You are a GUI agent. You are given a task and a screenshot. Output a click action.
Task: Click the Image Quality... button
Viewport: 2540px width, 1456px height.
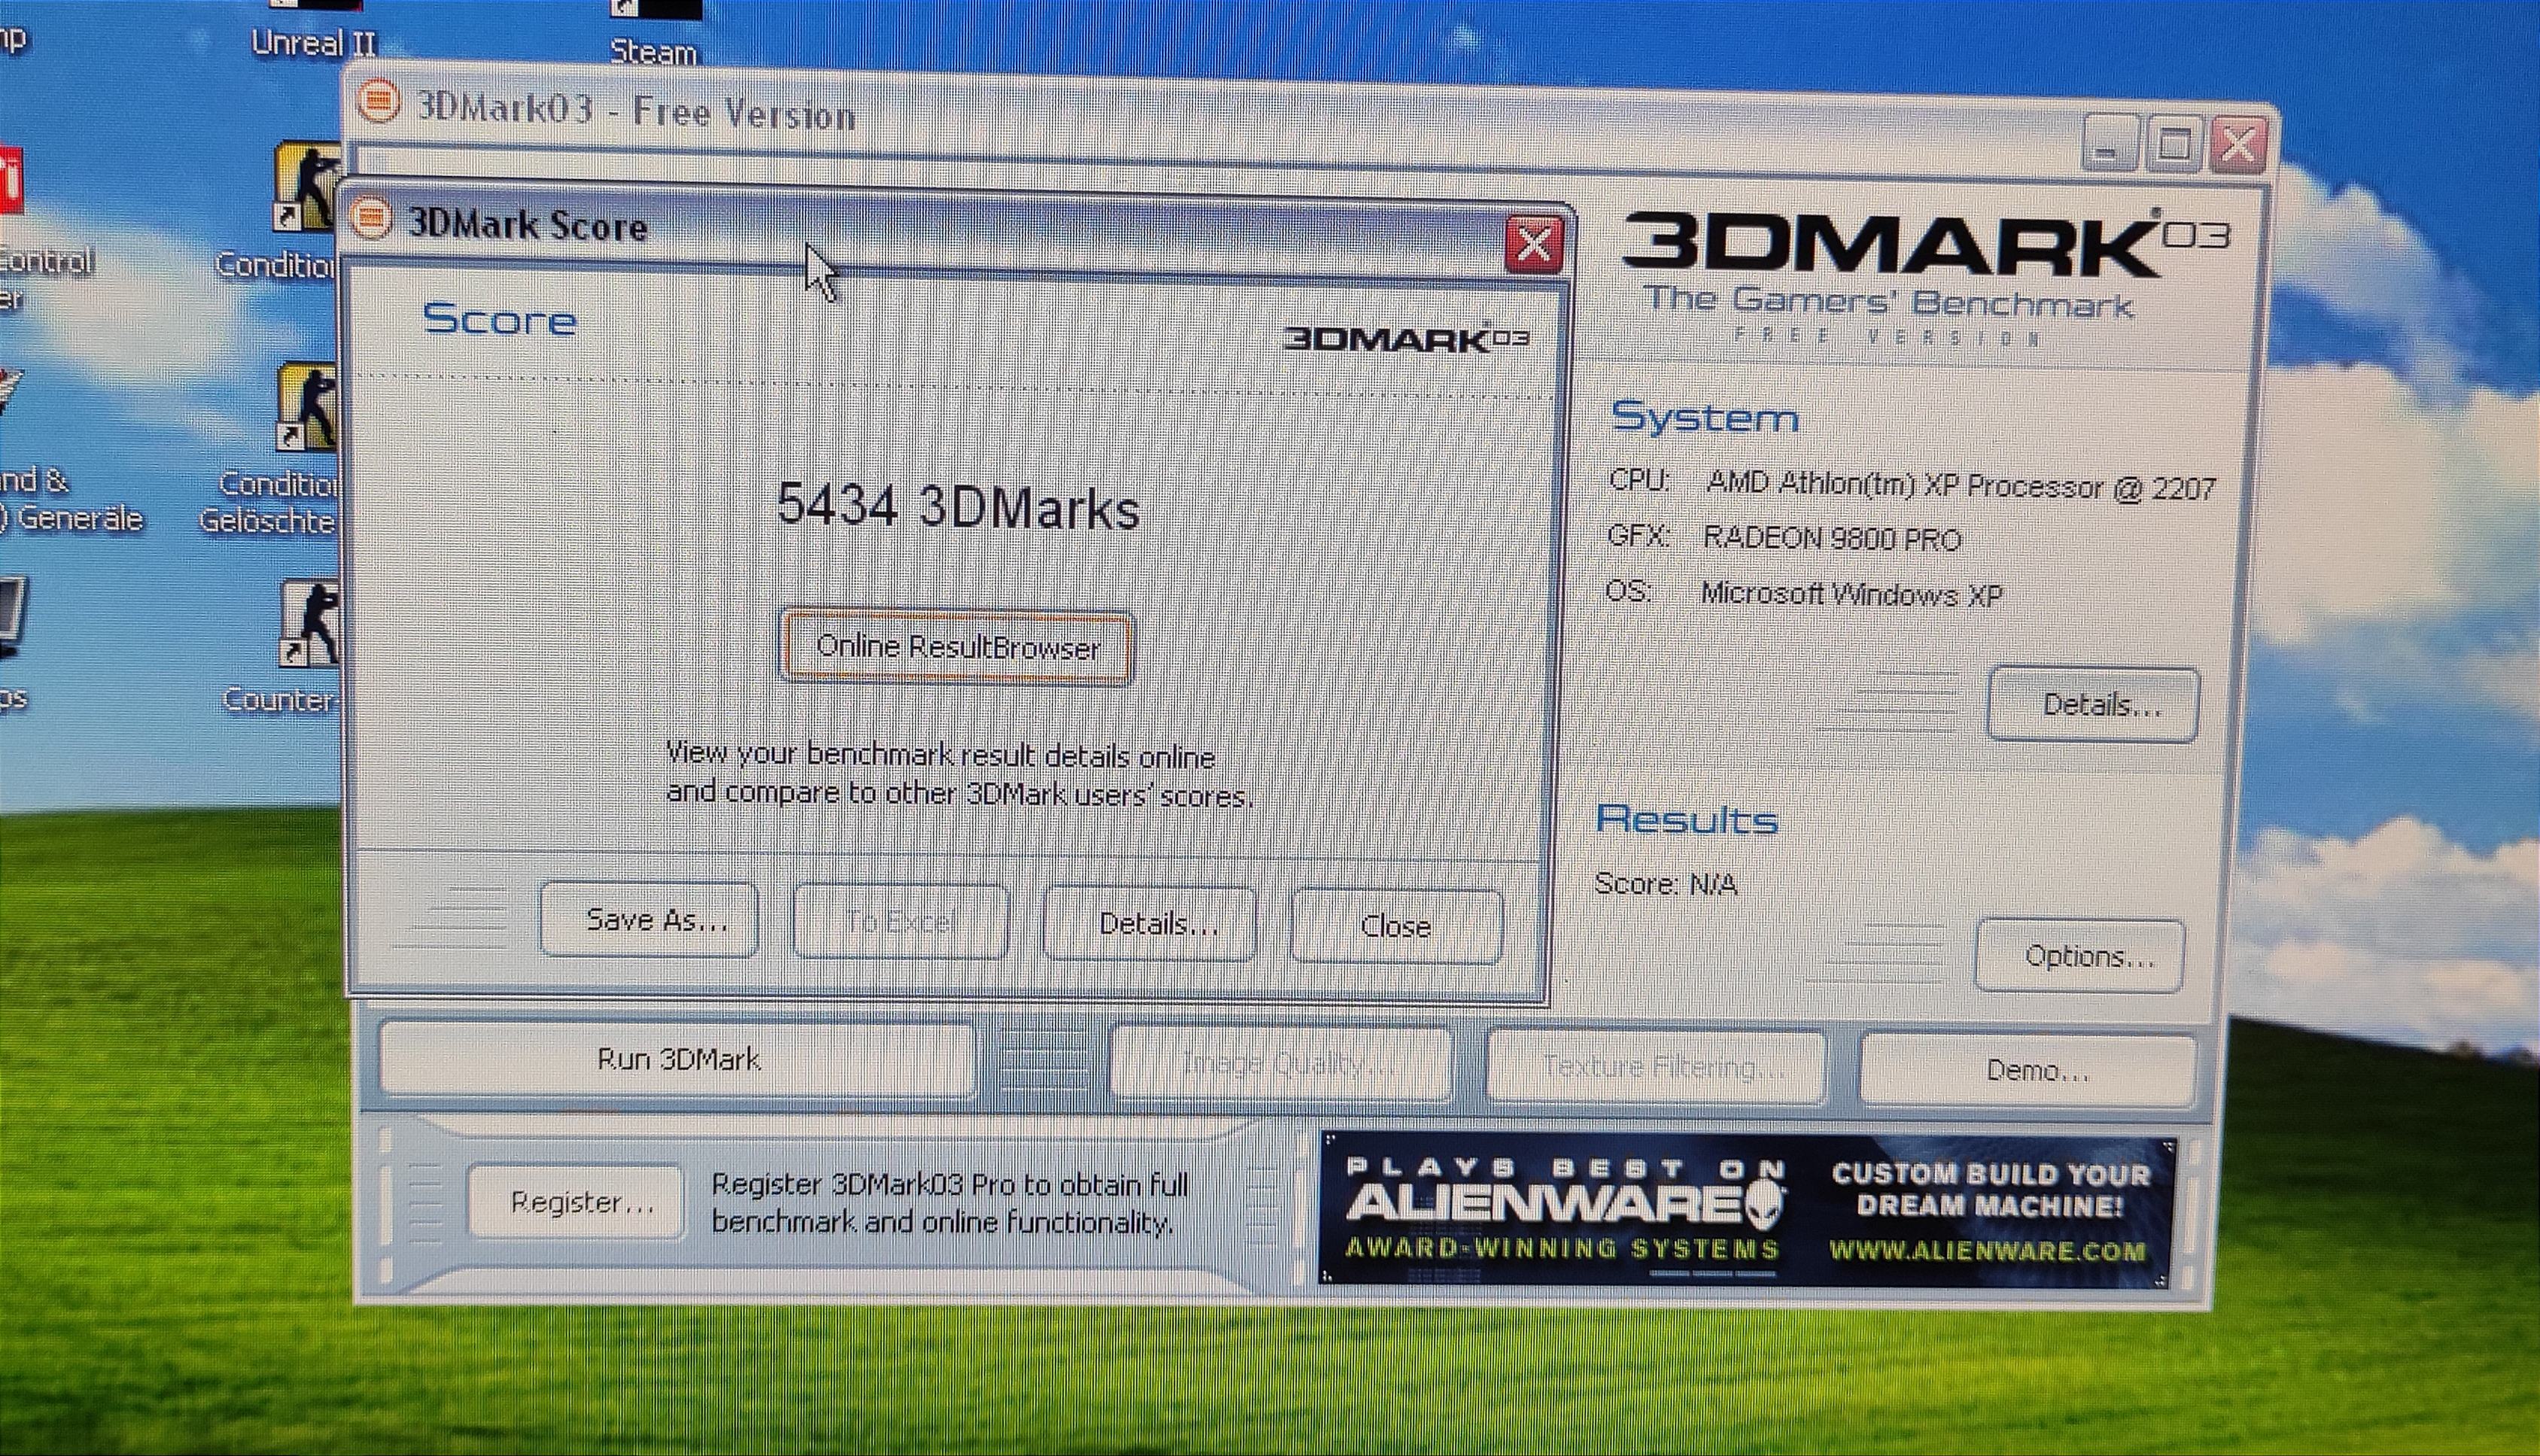point(1281,1064)
